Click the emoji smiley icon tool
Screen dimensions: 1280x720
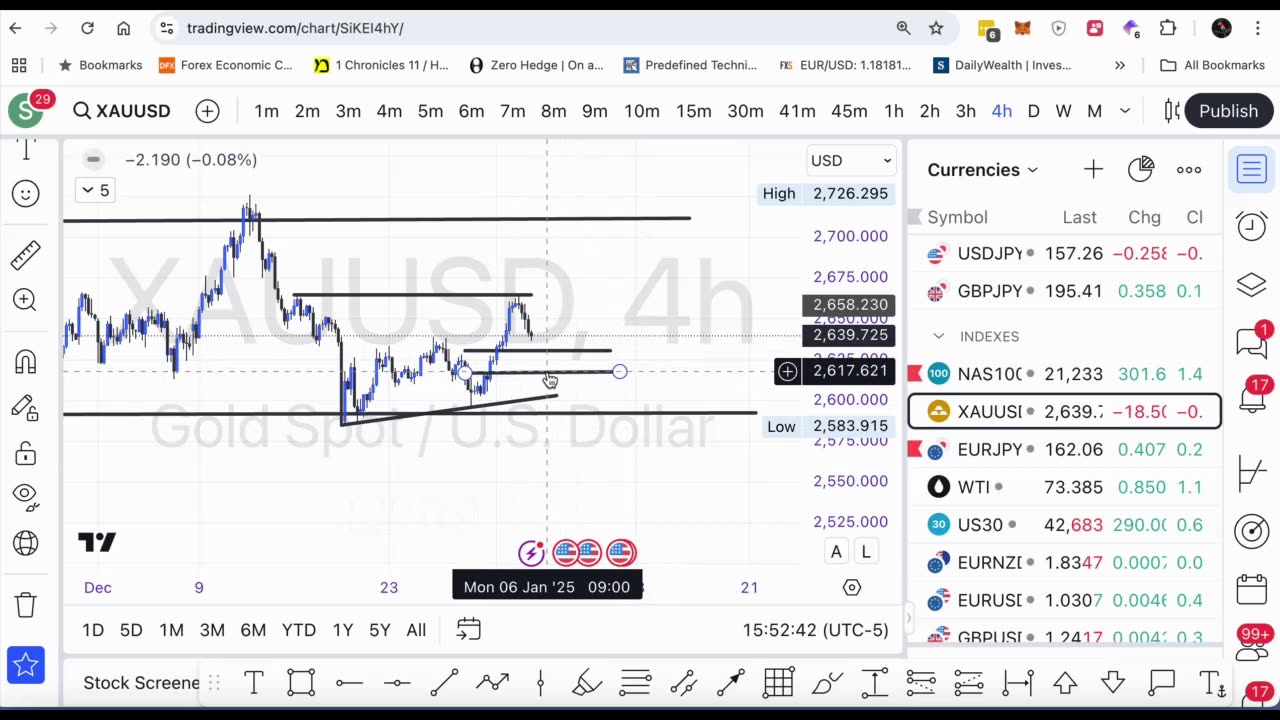[x=25, y=193]
